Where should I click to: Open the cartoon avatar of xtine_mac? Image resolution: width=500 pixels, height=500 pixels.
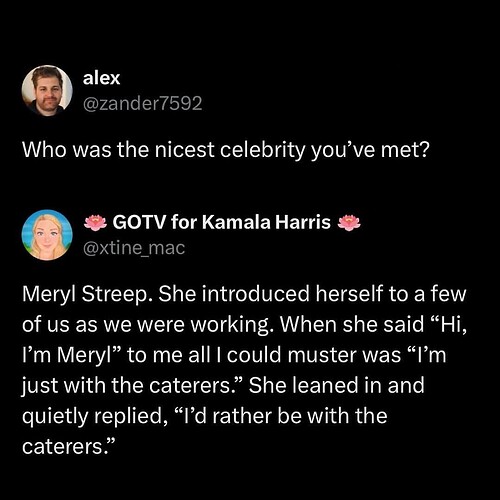point(47,235)
